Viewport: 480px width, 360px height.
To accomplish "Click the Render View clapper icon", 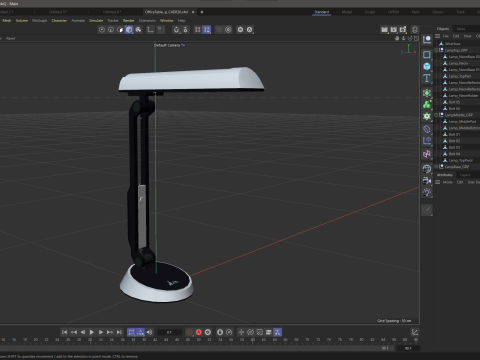I will pyautogui.click(x=384, y=30).
